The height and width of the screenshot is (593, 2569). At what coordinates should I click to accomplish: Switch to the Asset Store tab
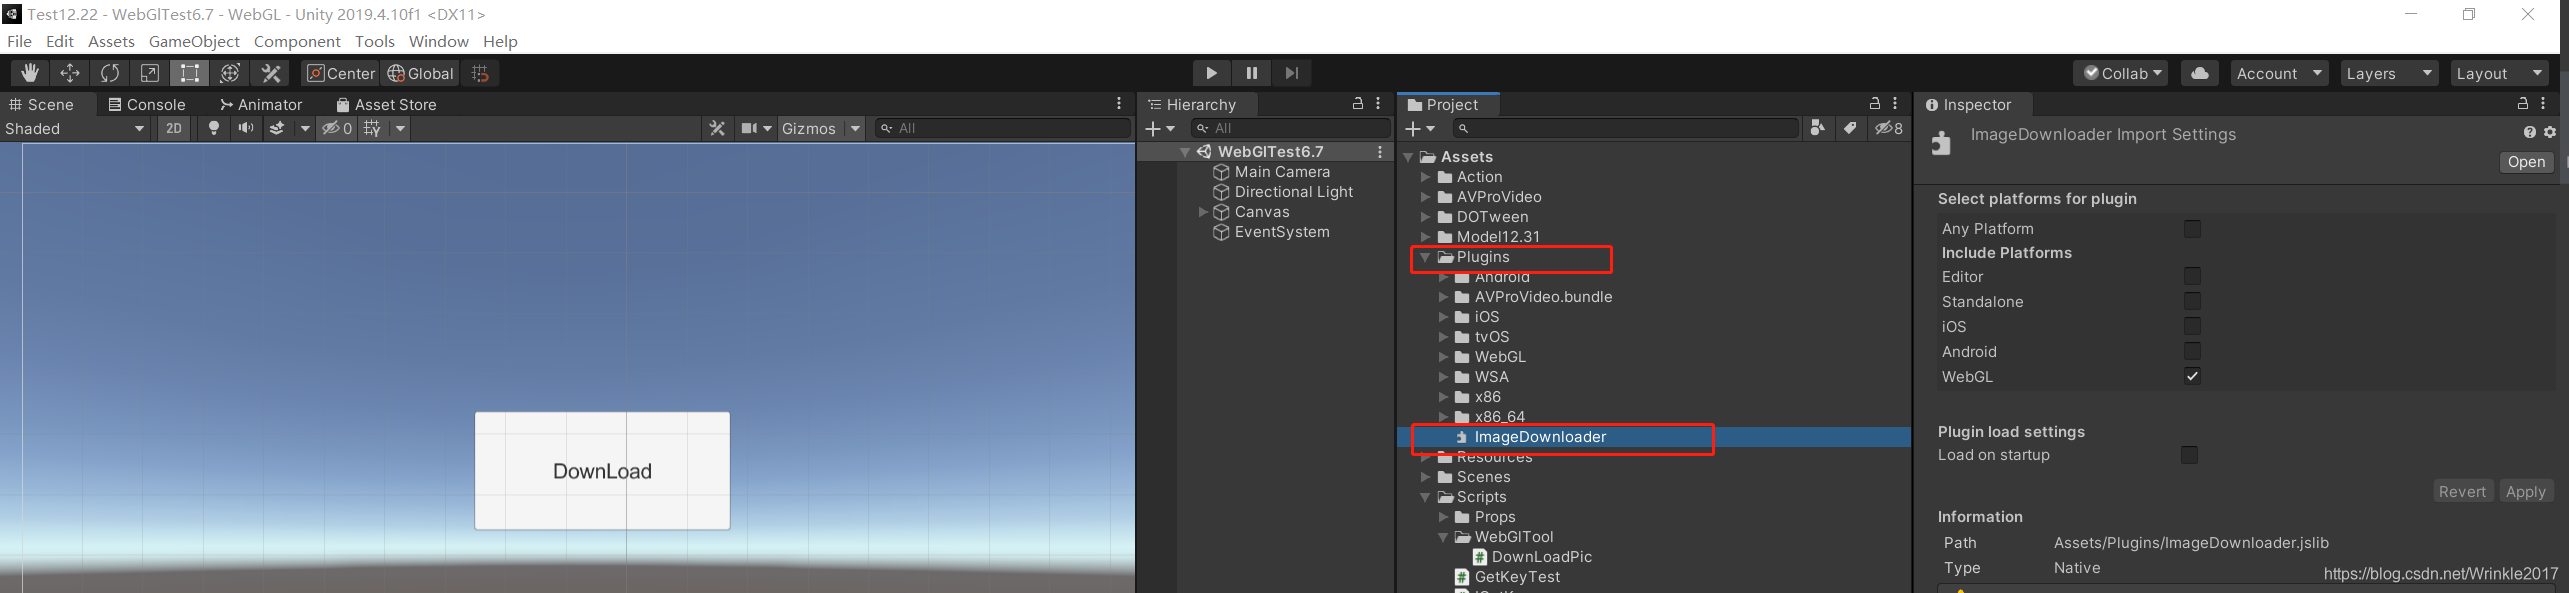coord(386,104)
